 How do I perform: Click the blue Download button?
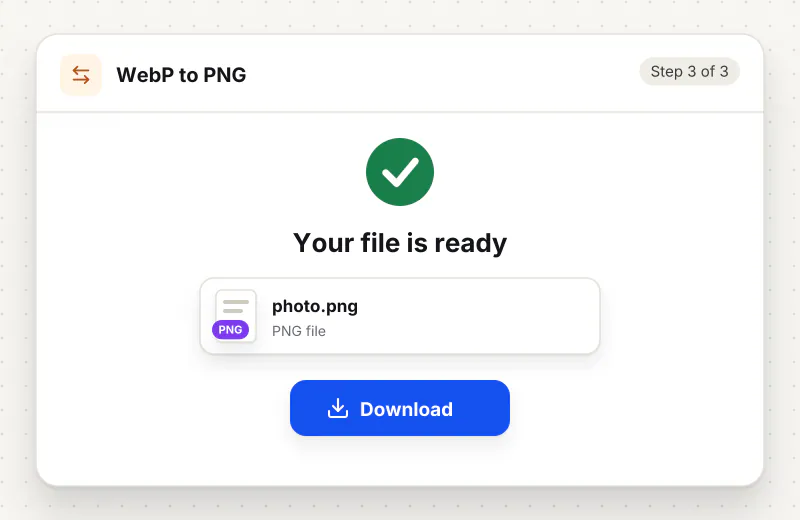[399, 408]
